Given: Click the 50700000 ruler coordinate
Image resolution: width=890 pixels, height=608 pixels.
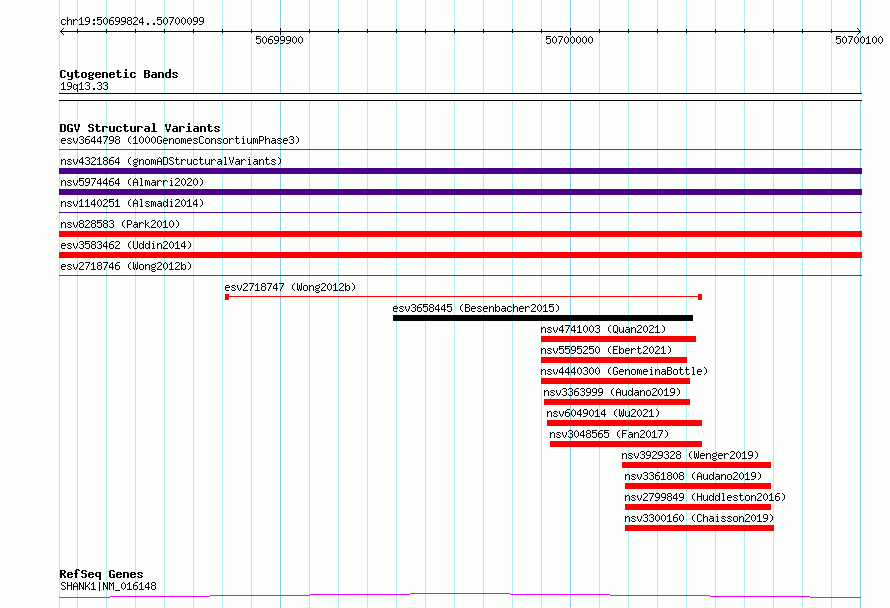Looking at the screenshot, I should 569,40.
